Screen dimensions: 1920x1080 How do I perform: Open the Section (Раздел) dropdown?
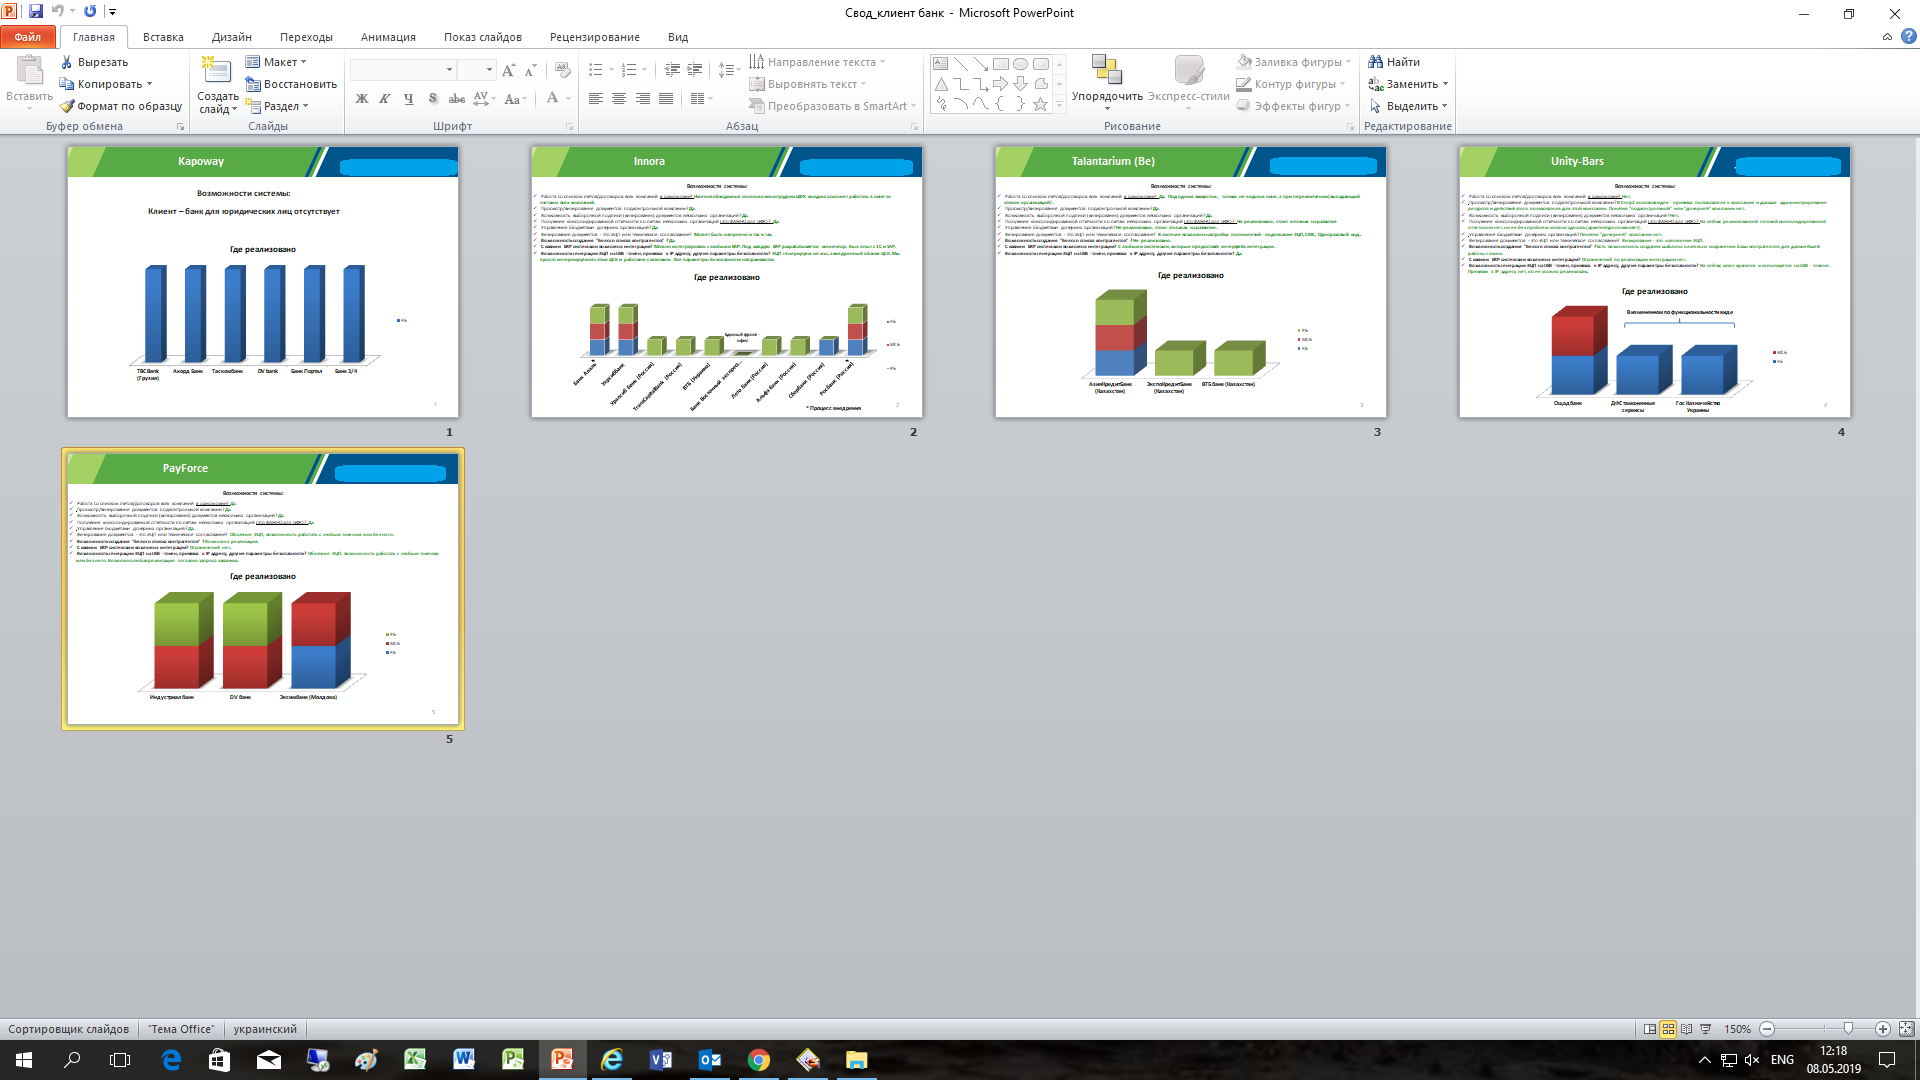coord(277,106)
